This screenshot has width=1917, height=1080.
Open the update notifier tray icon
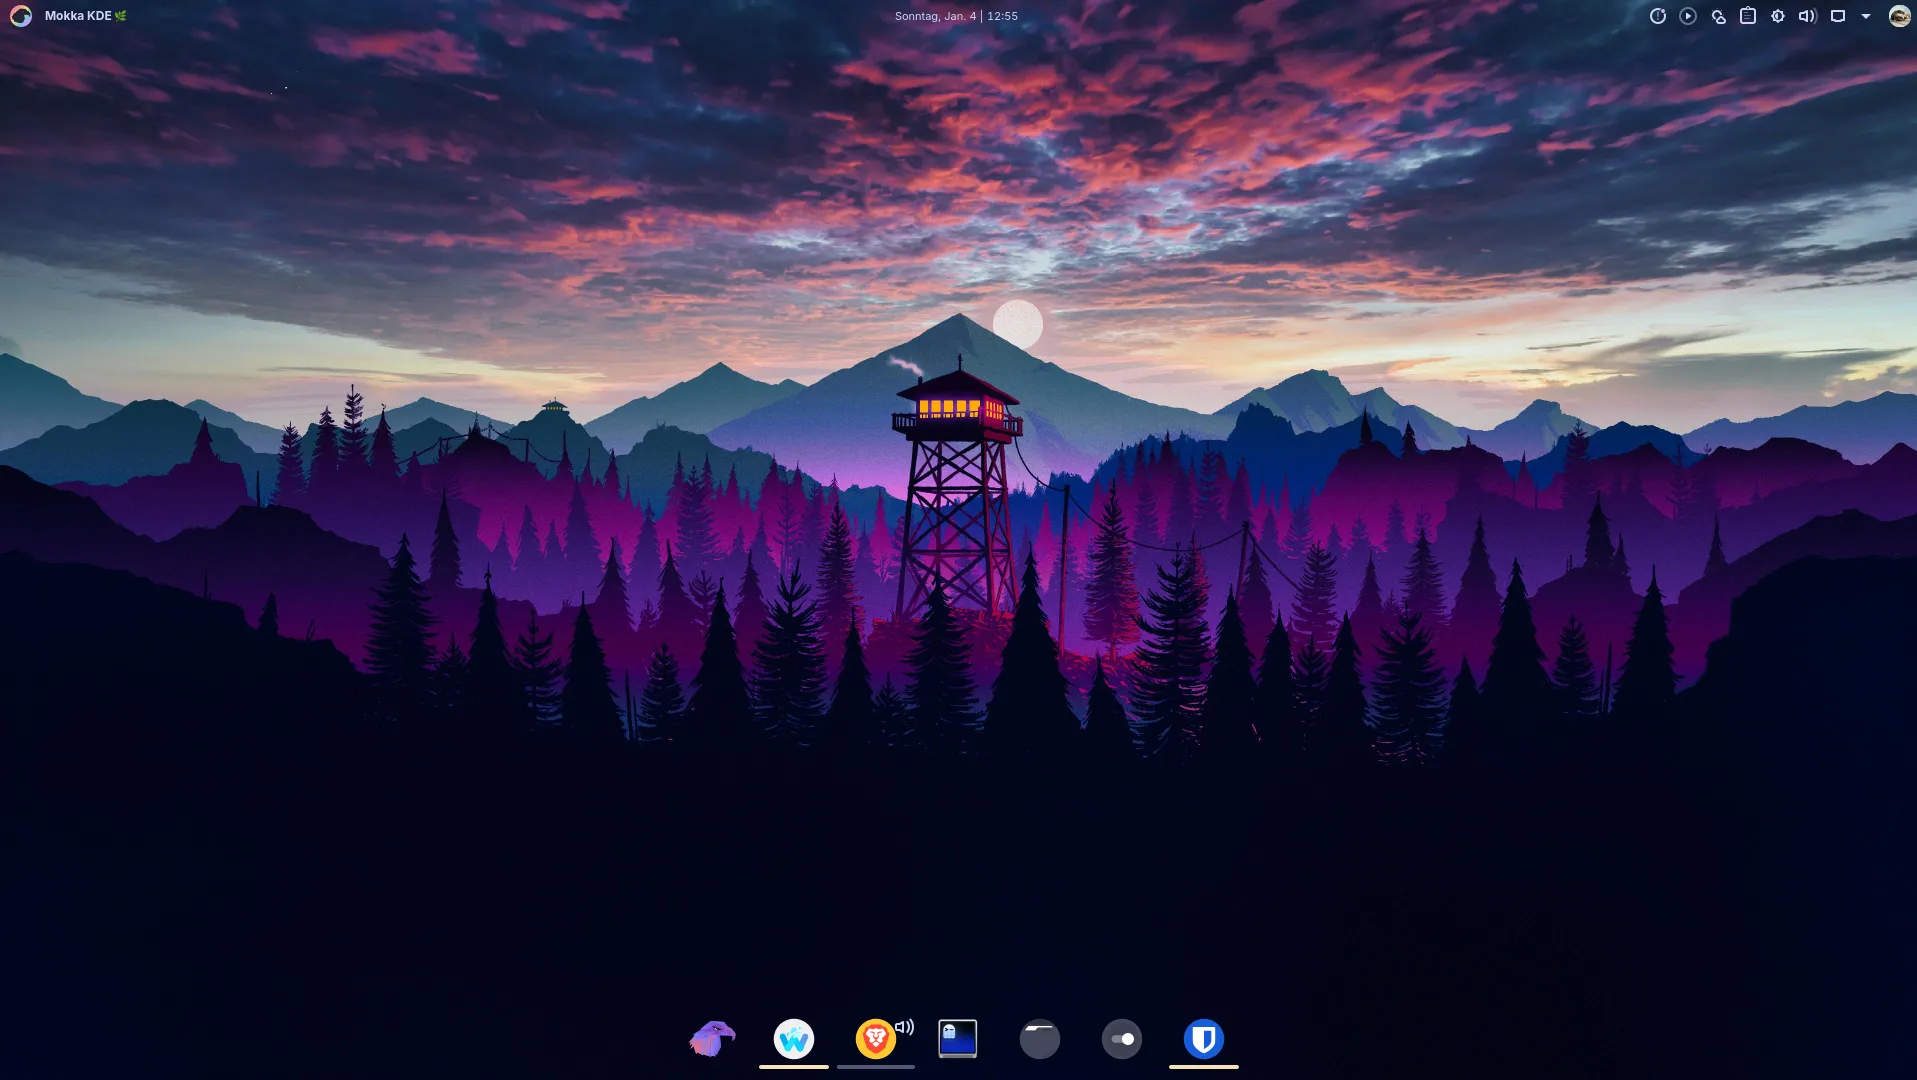(1657, 16)
